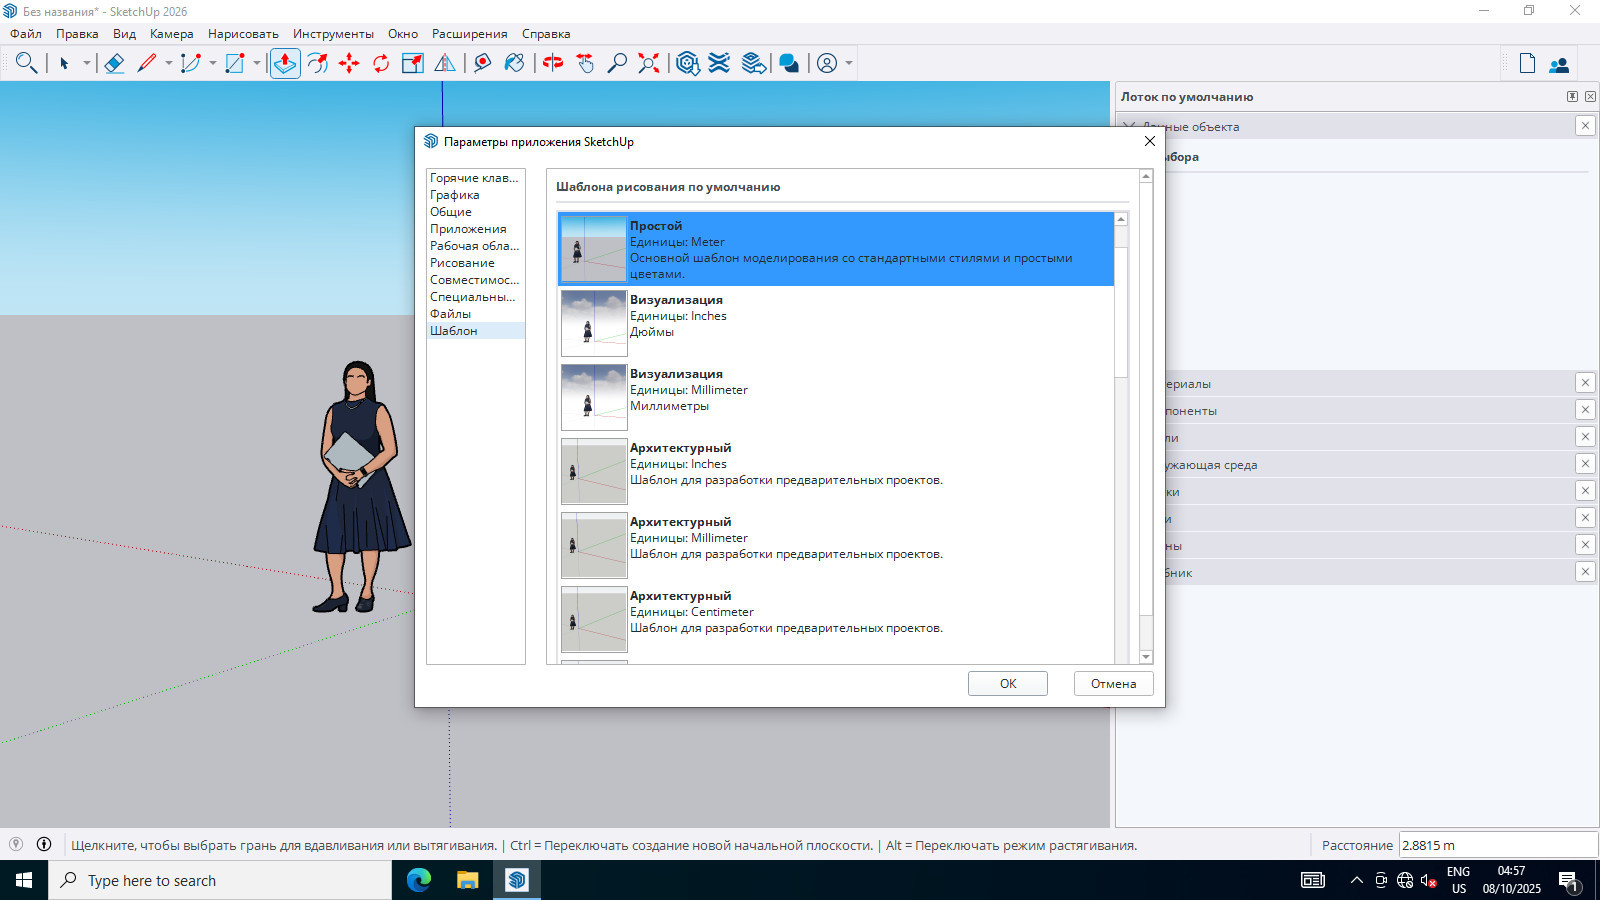Select the Scale tool
The height and width of the screenshot is (900, 1600).
(x=413, y=63)
